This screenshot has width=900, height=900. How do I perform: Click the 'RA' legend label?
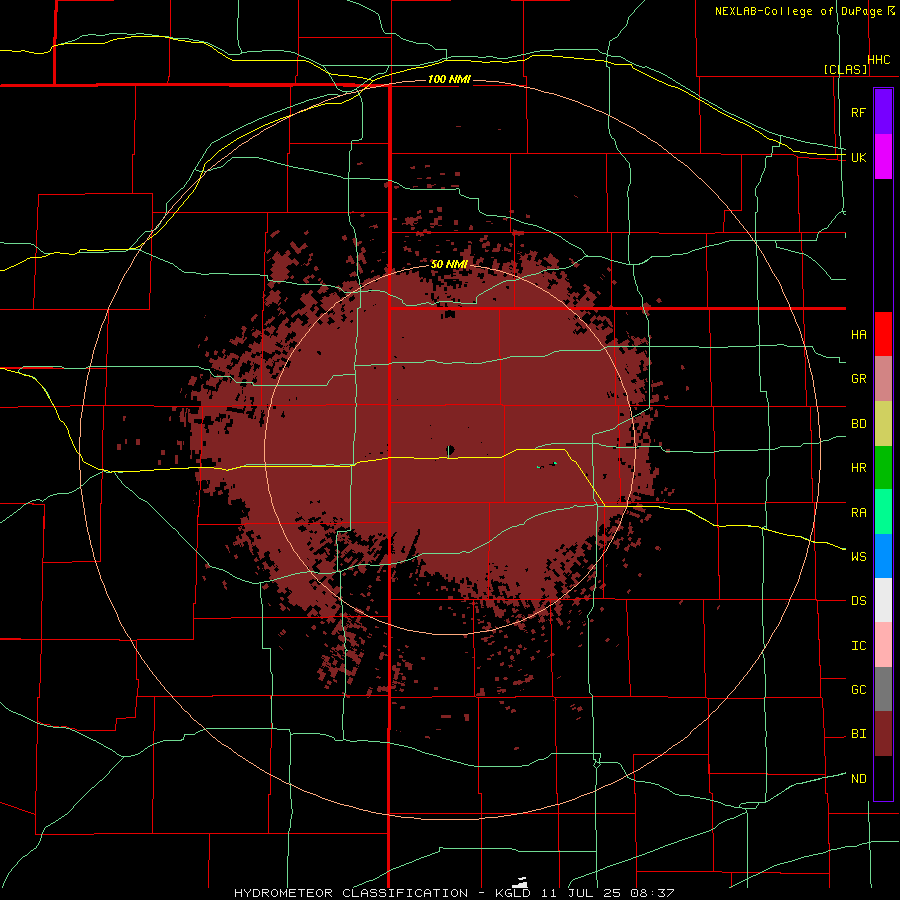click(x=858, y=512)
